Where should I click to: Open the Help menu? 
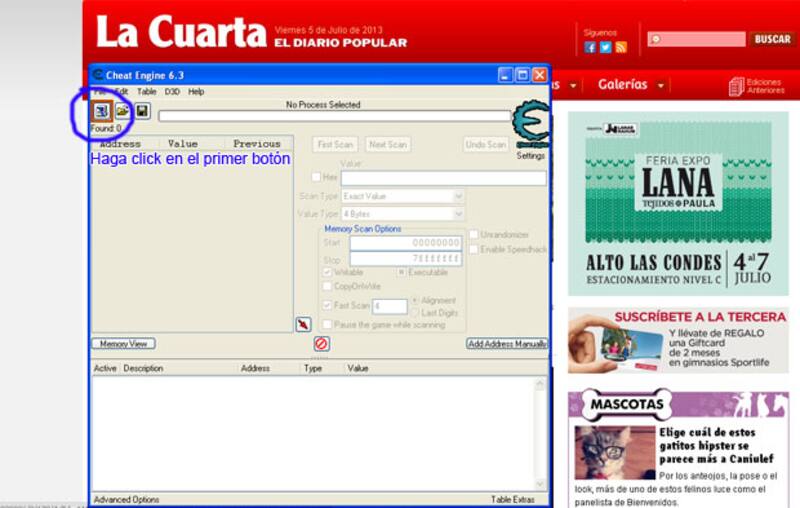[196, 91]
